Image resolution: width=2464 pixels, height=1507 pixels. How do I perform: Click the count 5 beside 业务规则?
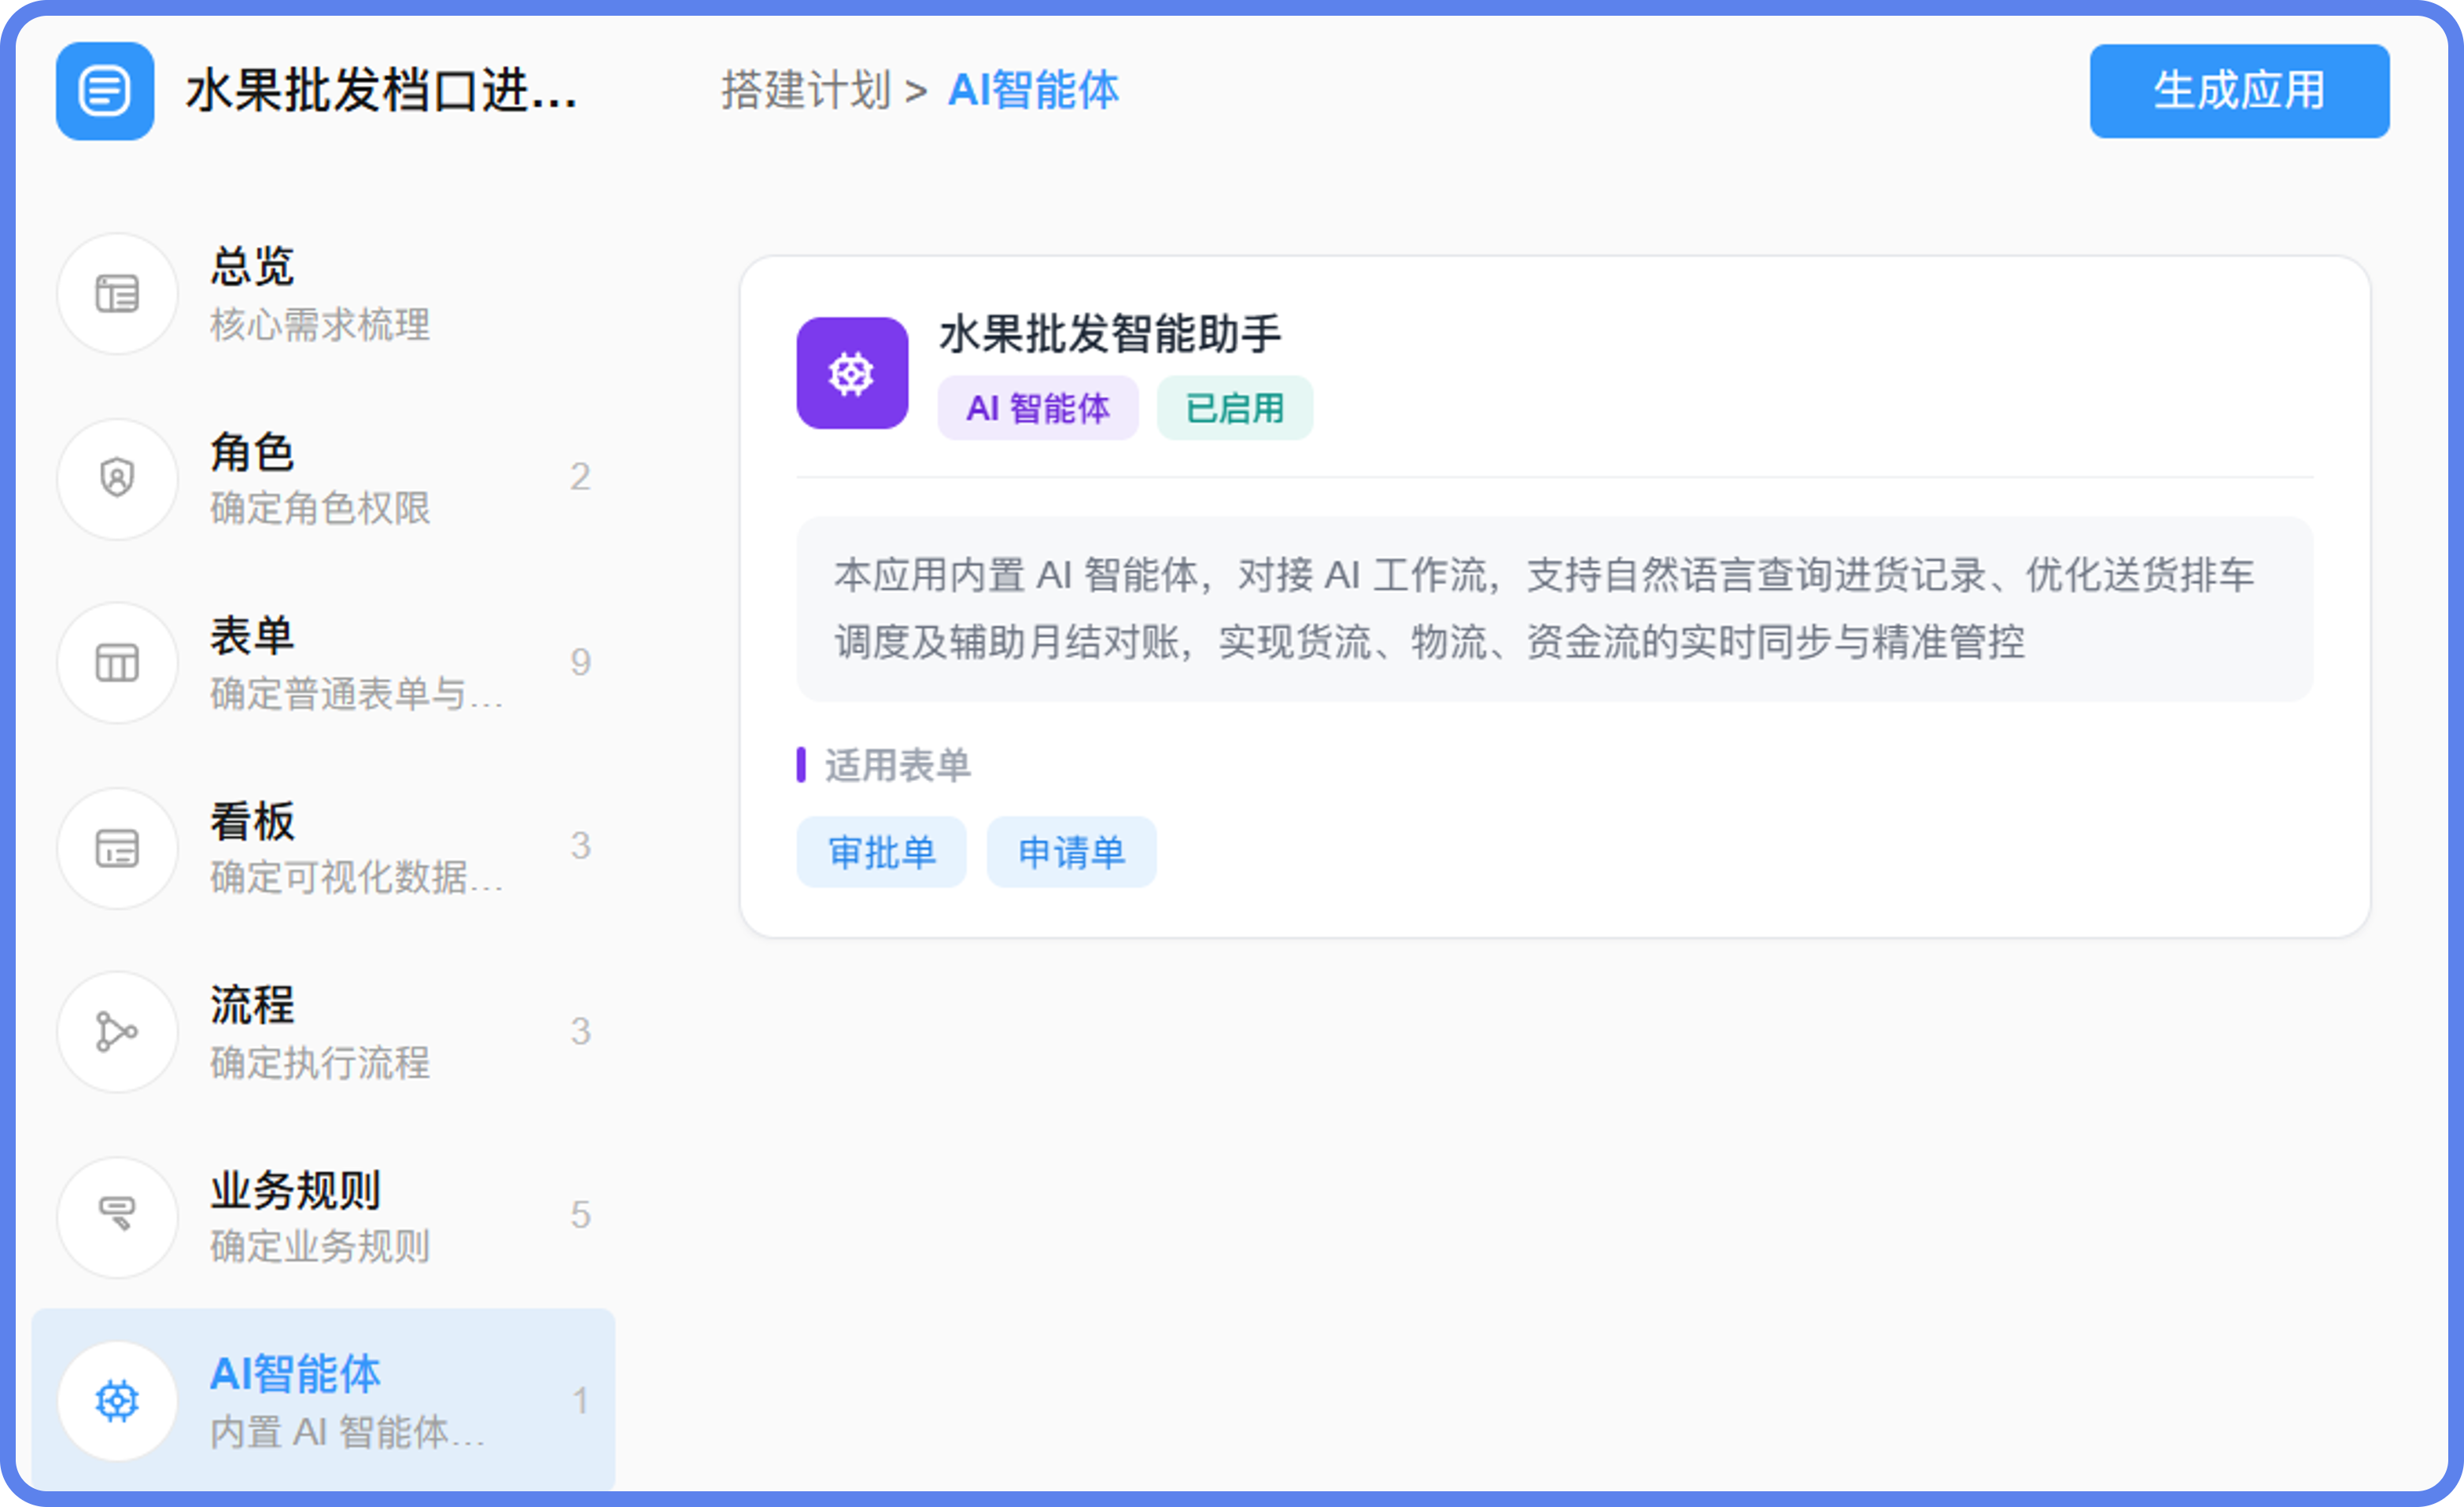pyautogui.click(x=581, y=1215)
